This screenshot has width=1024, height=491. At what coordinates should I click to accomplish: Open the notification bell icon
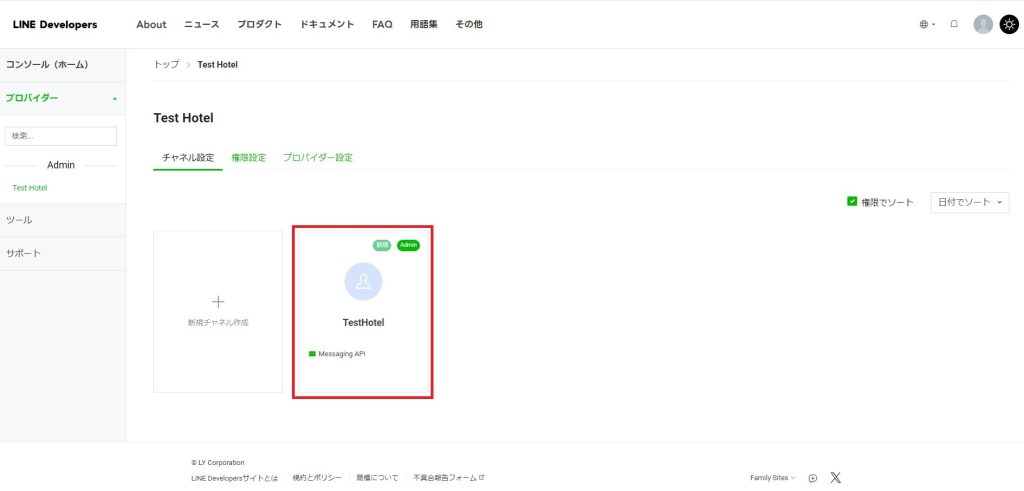coord(954,24)
